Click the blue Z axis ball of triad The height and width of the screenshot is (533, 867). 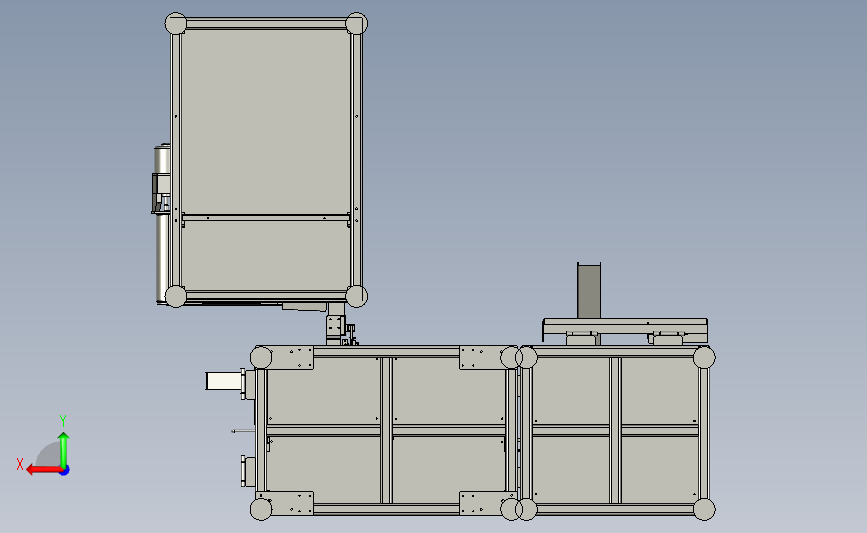coord(65,471)
